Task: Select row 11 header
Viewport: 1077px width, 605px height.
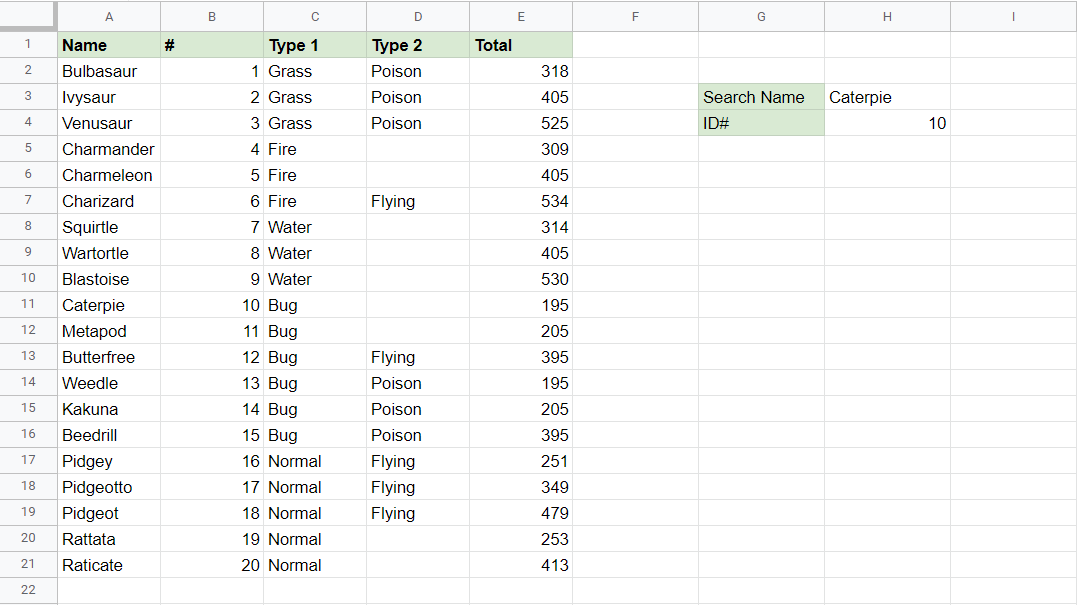Action: (28, 305)
